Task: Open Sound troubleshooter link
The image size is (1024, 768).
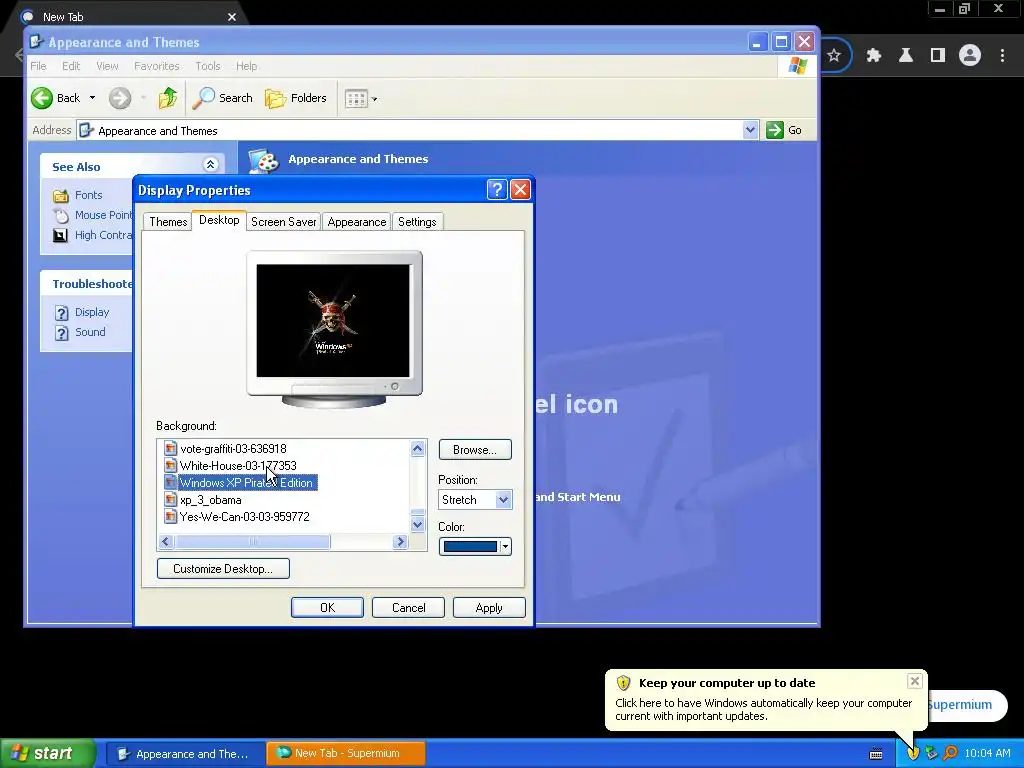Action: pyautogui.click(x=90, y=332)
